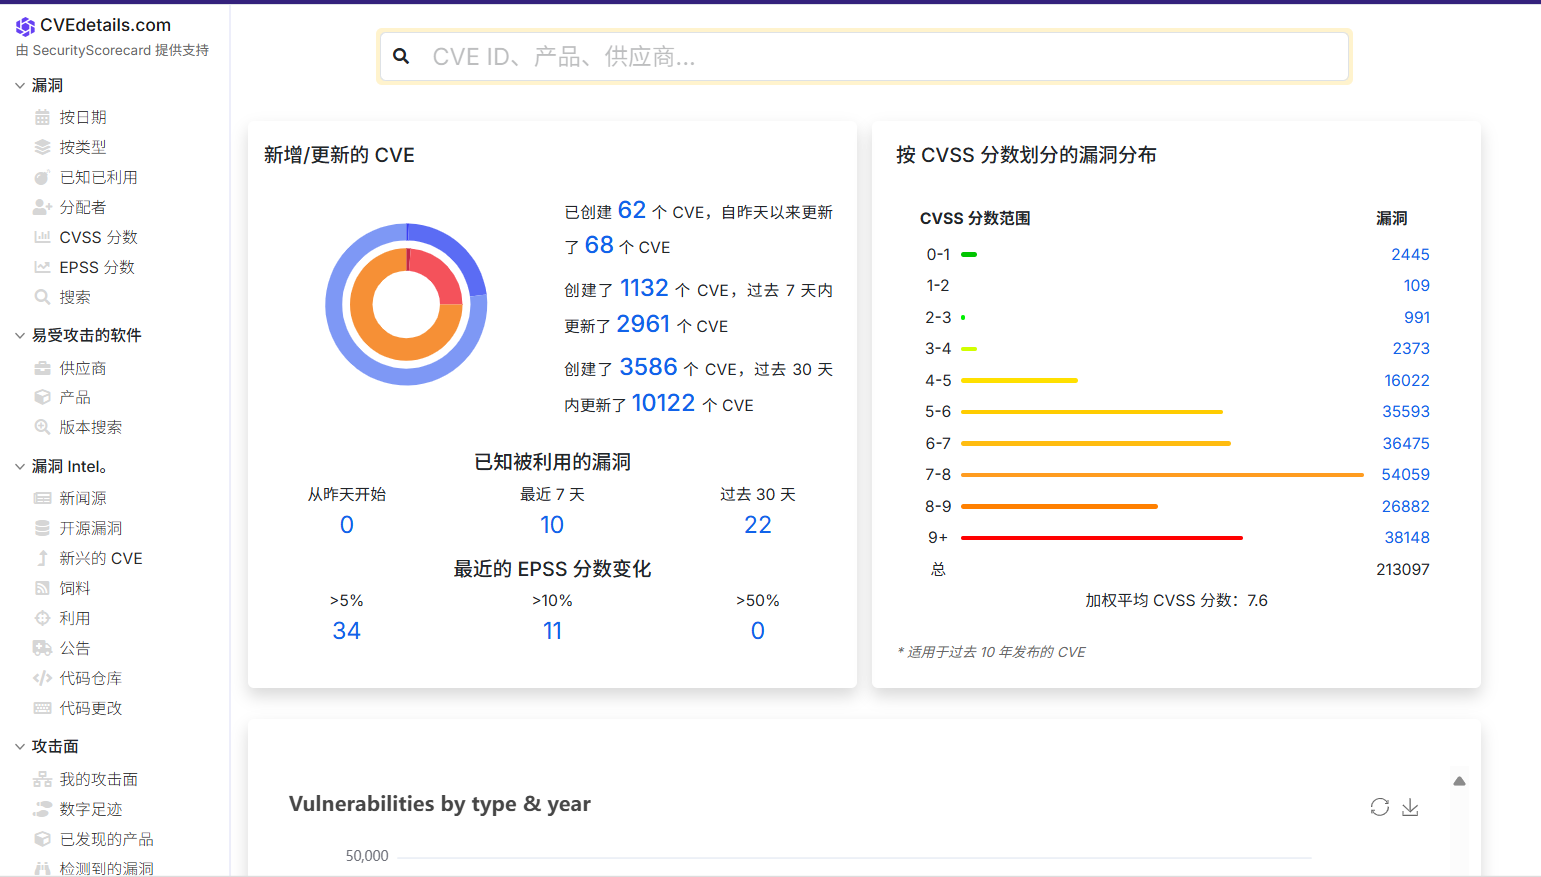This screenshot has width=1541, height=877.
Task: Open the 22 exploited in 30 days link
Action: point(757,525)
